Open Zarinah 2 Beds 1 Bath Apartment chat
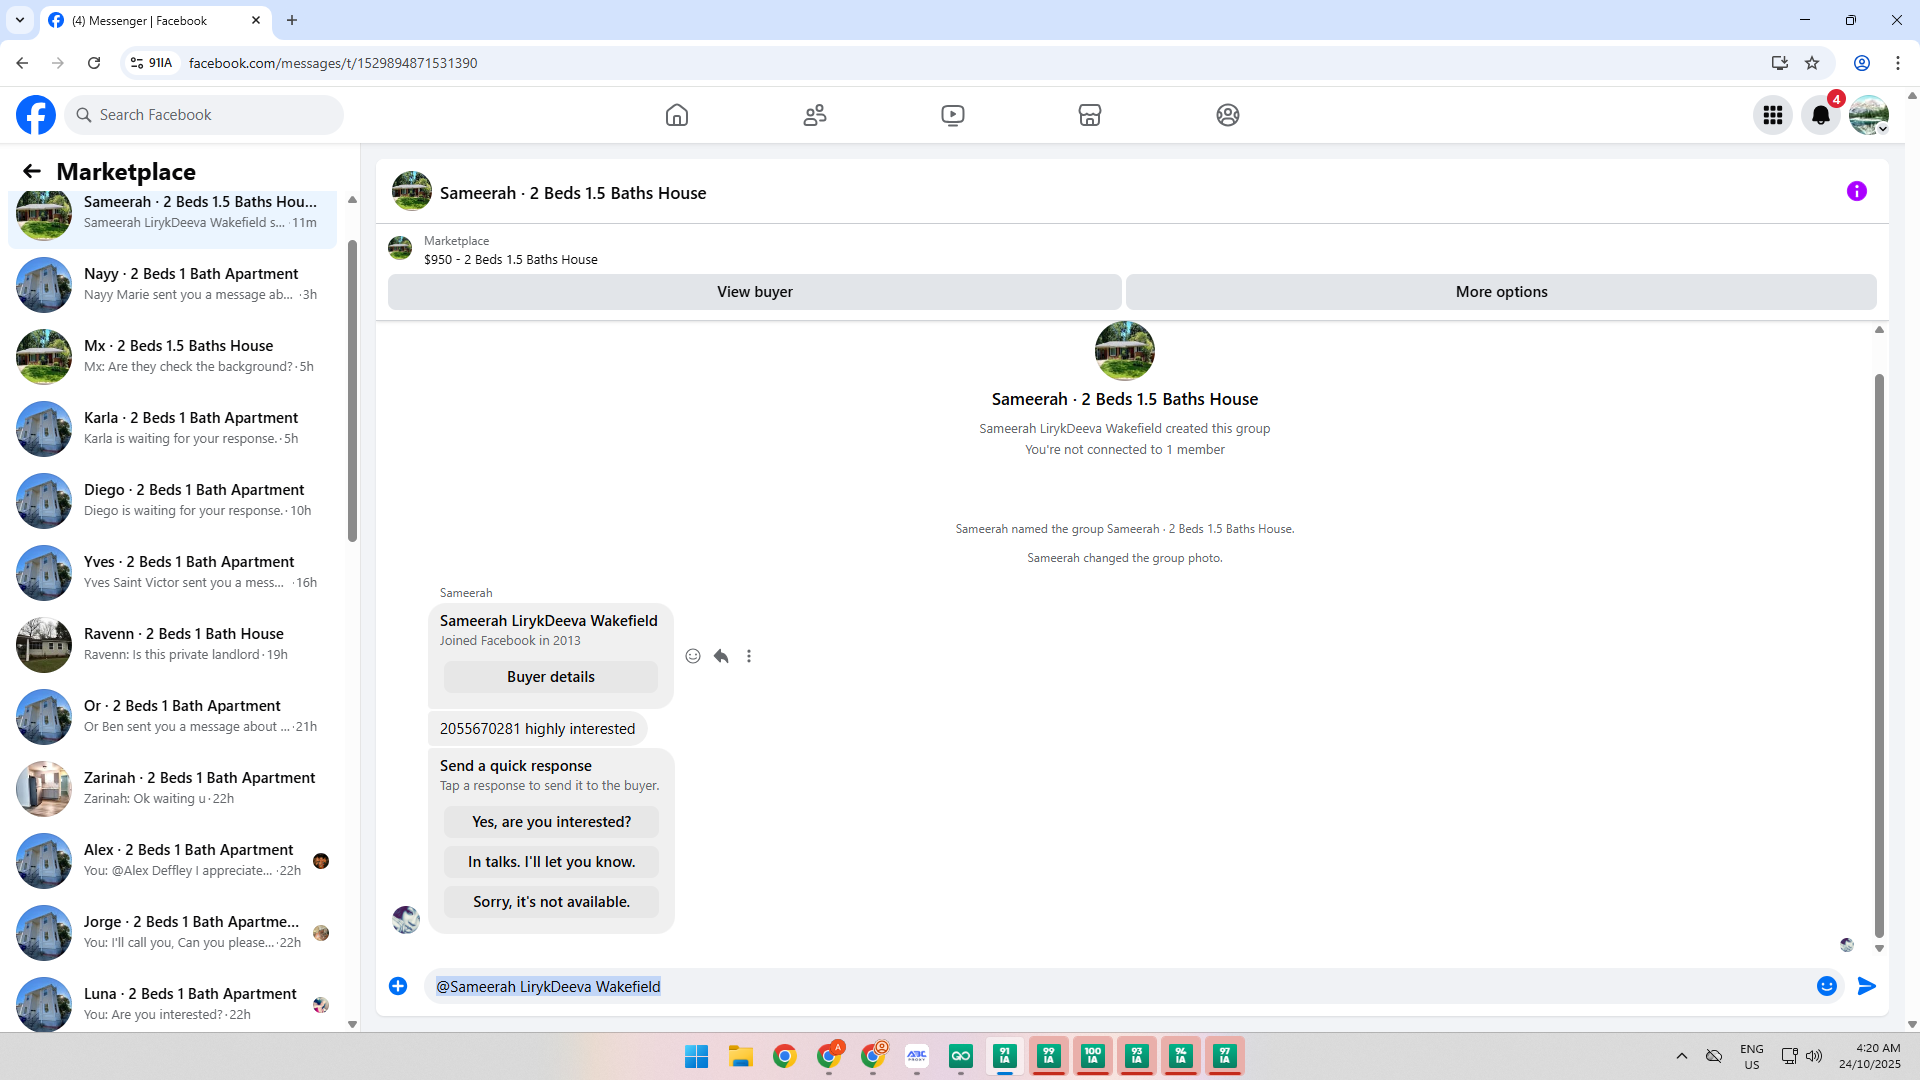 click(x=173, y=788)
